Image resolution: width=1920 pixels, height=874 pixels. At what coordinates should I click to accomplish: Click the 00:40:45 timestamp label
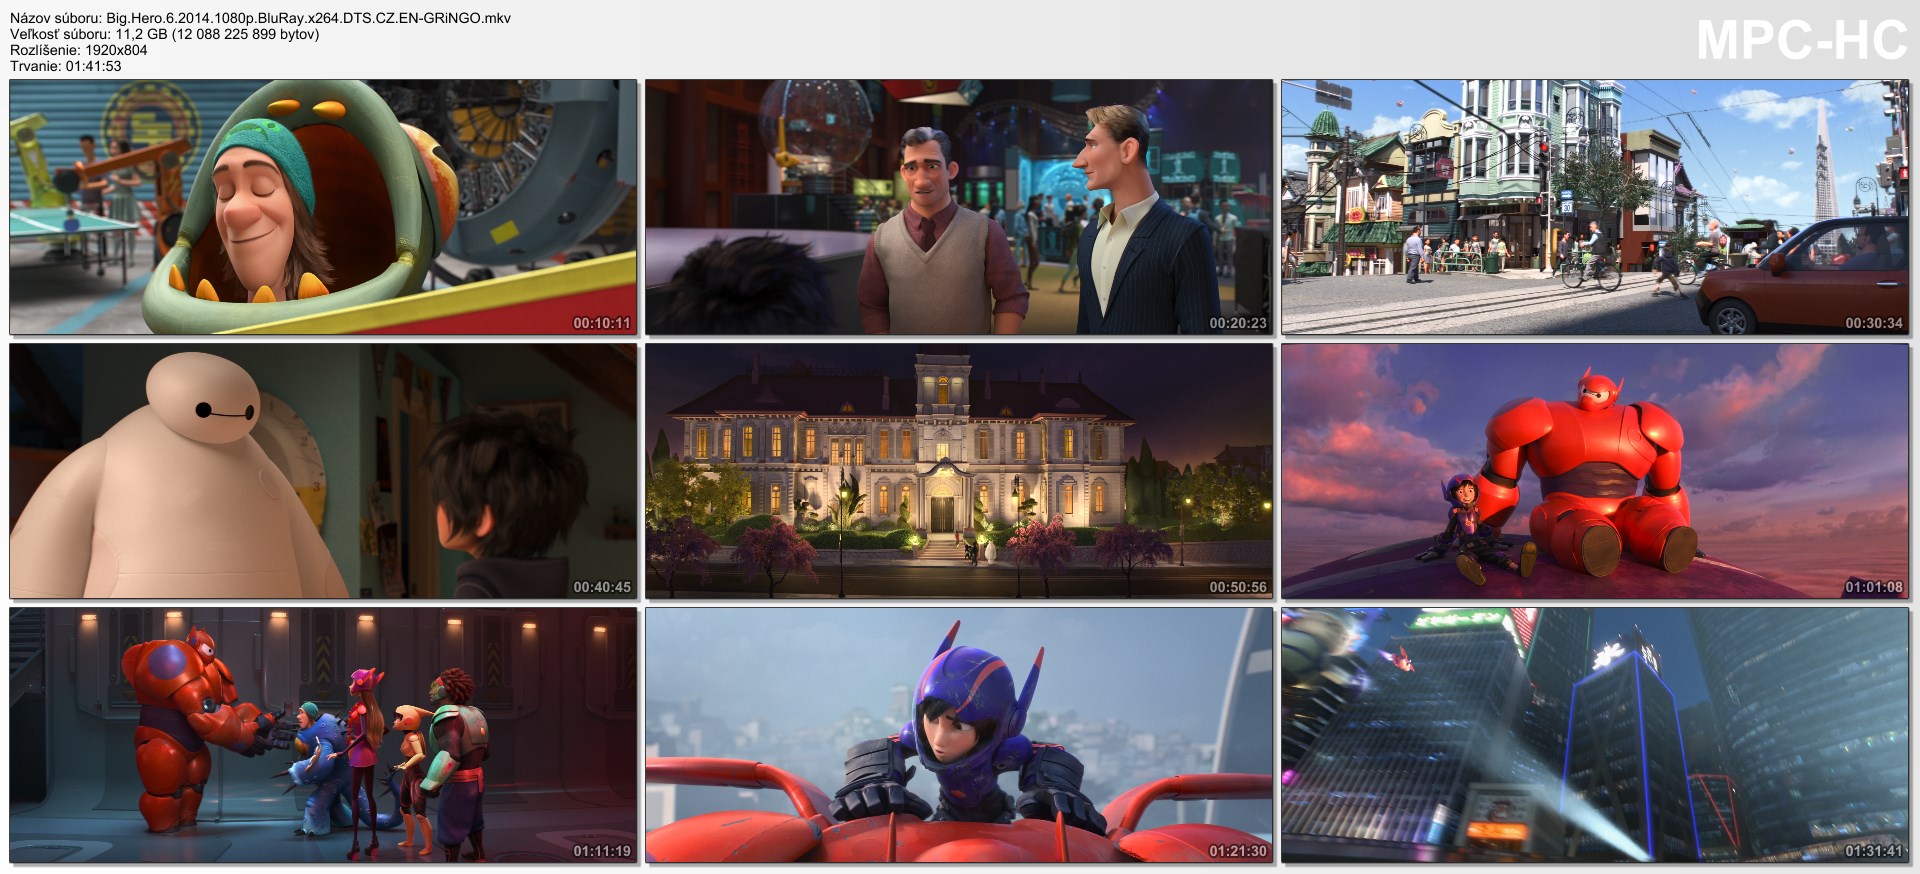pyautogui.click(x=601, y=587)
